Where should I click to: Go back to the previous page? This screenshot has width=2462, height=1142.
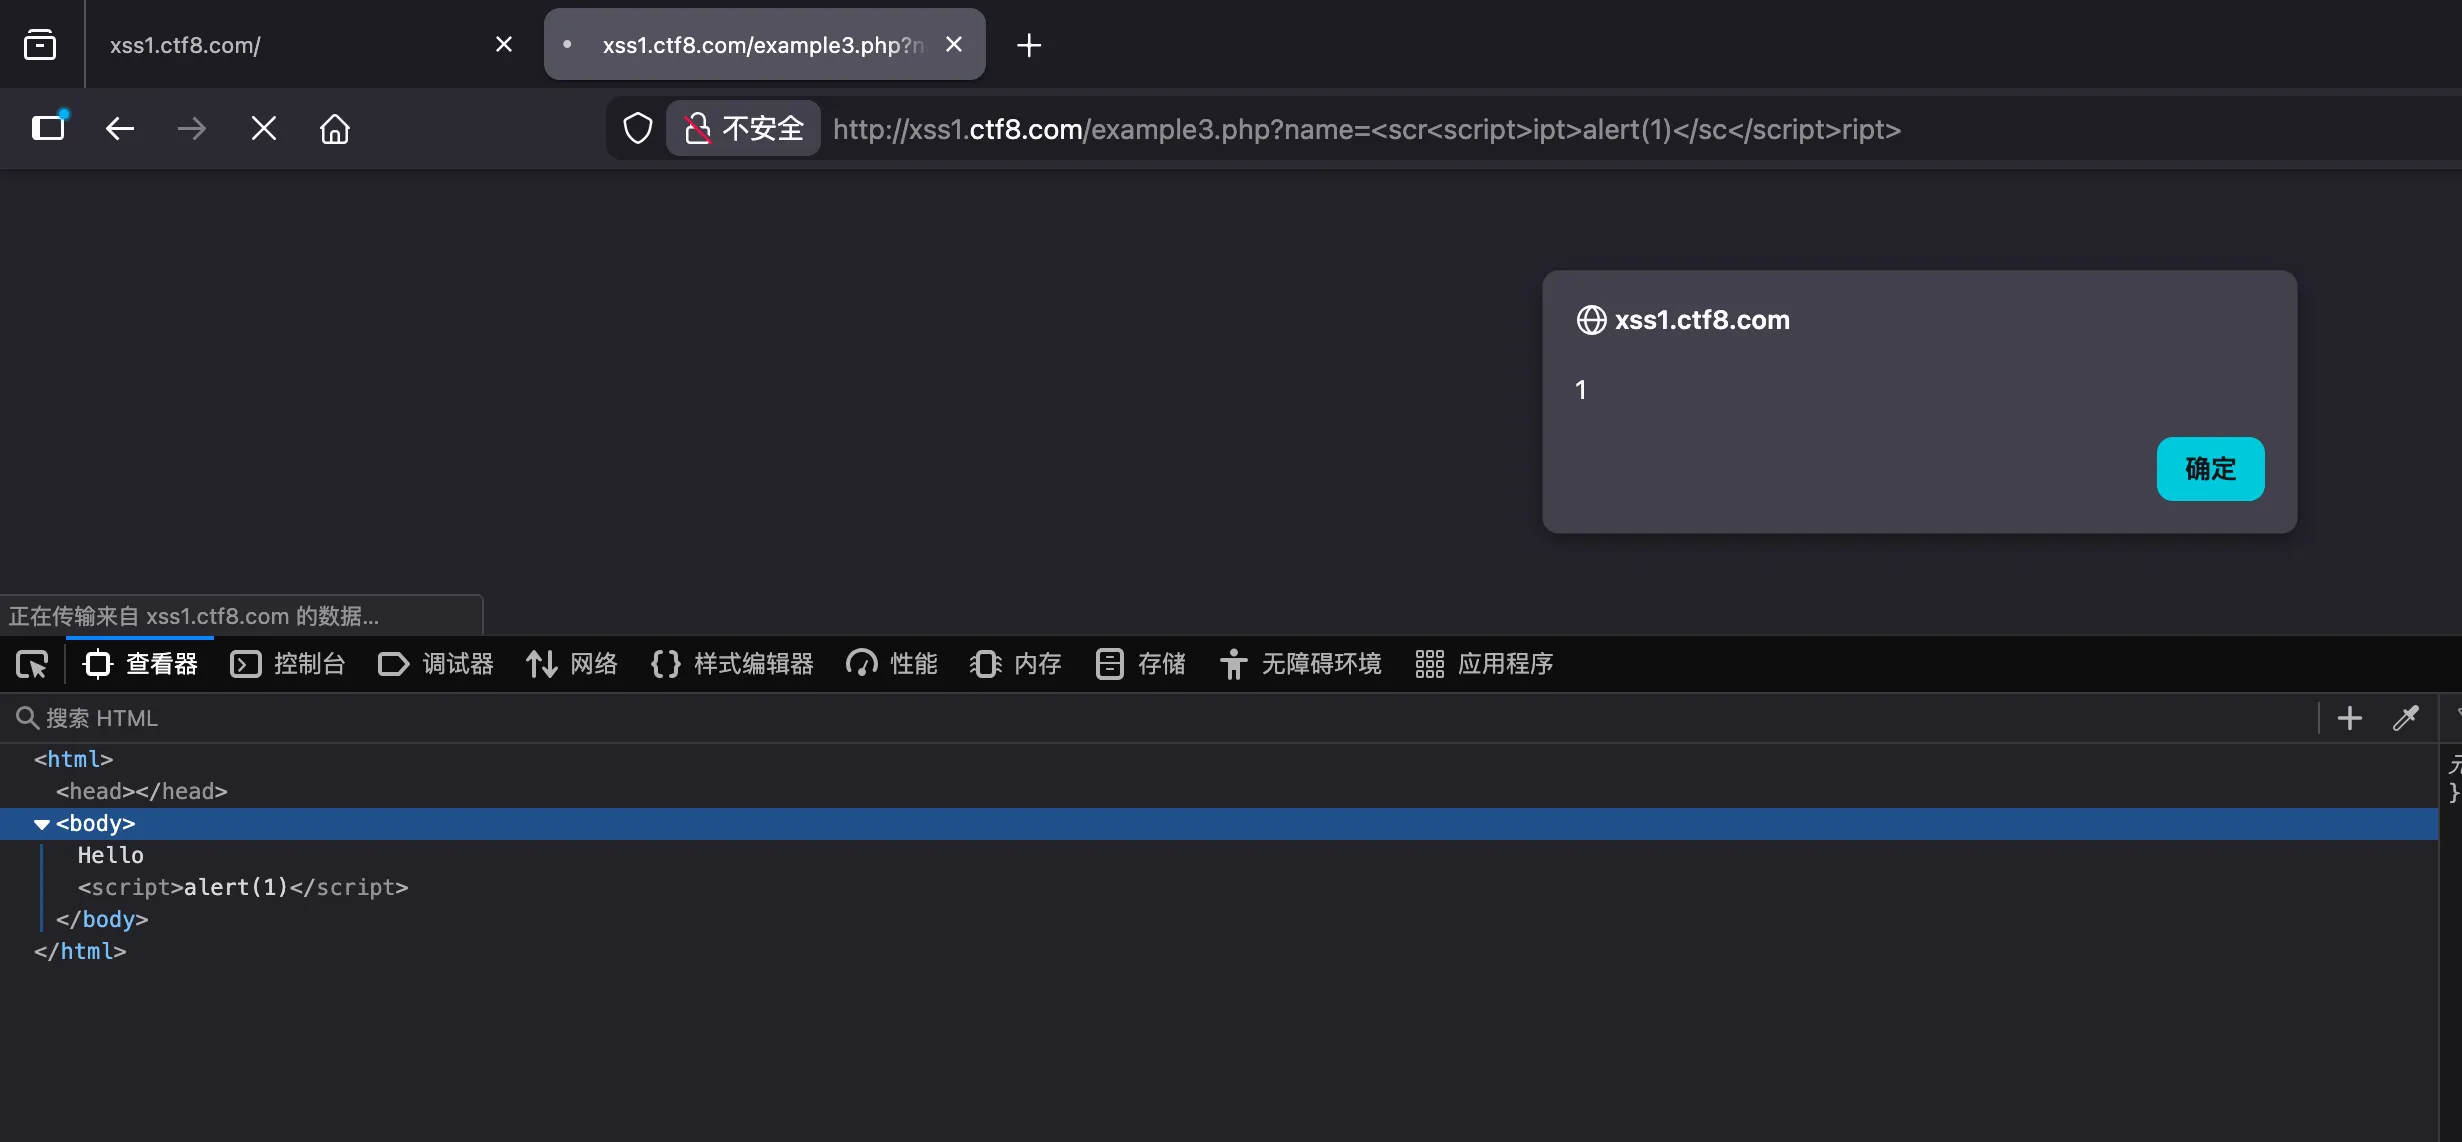pyautogui.click(x=120, y=129)
